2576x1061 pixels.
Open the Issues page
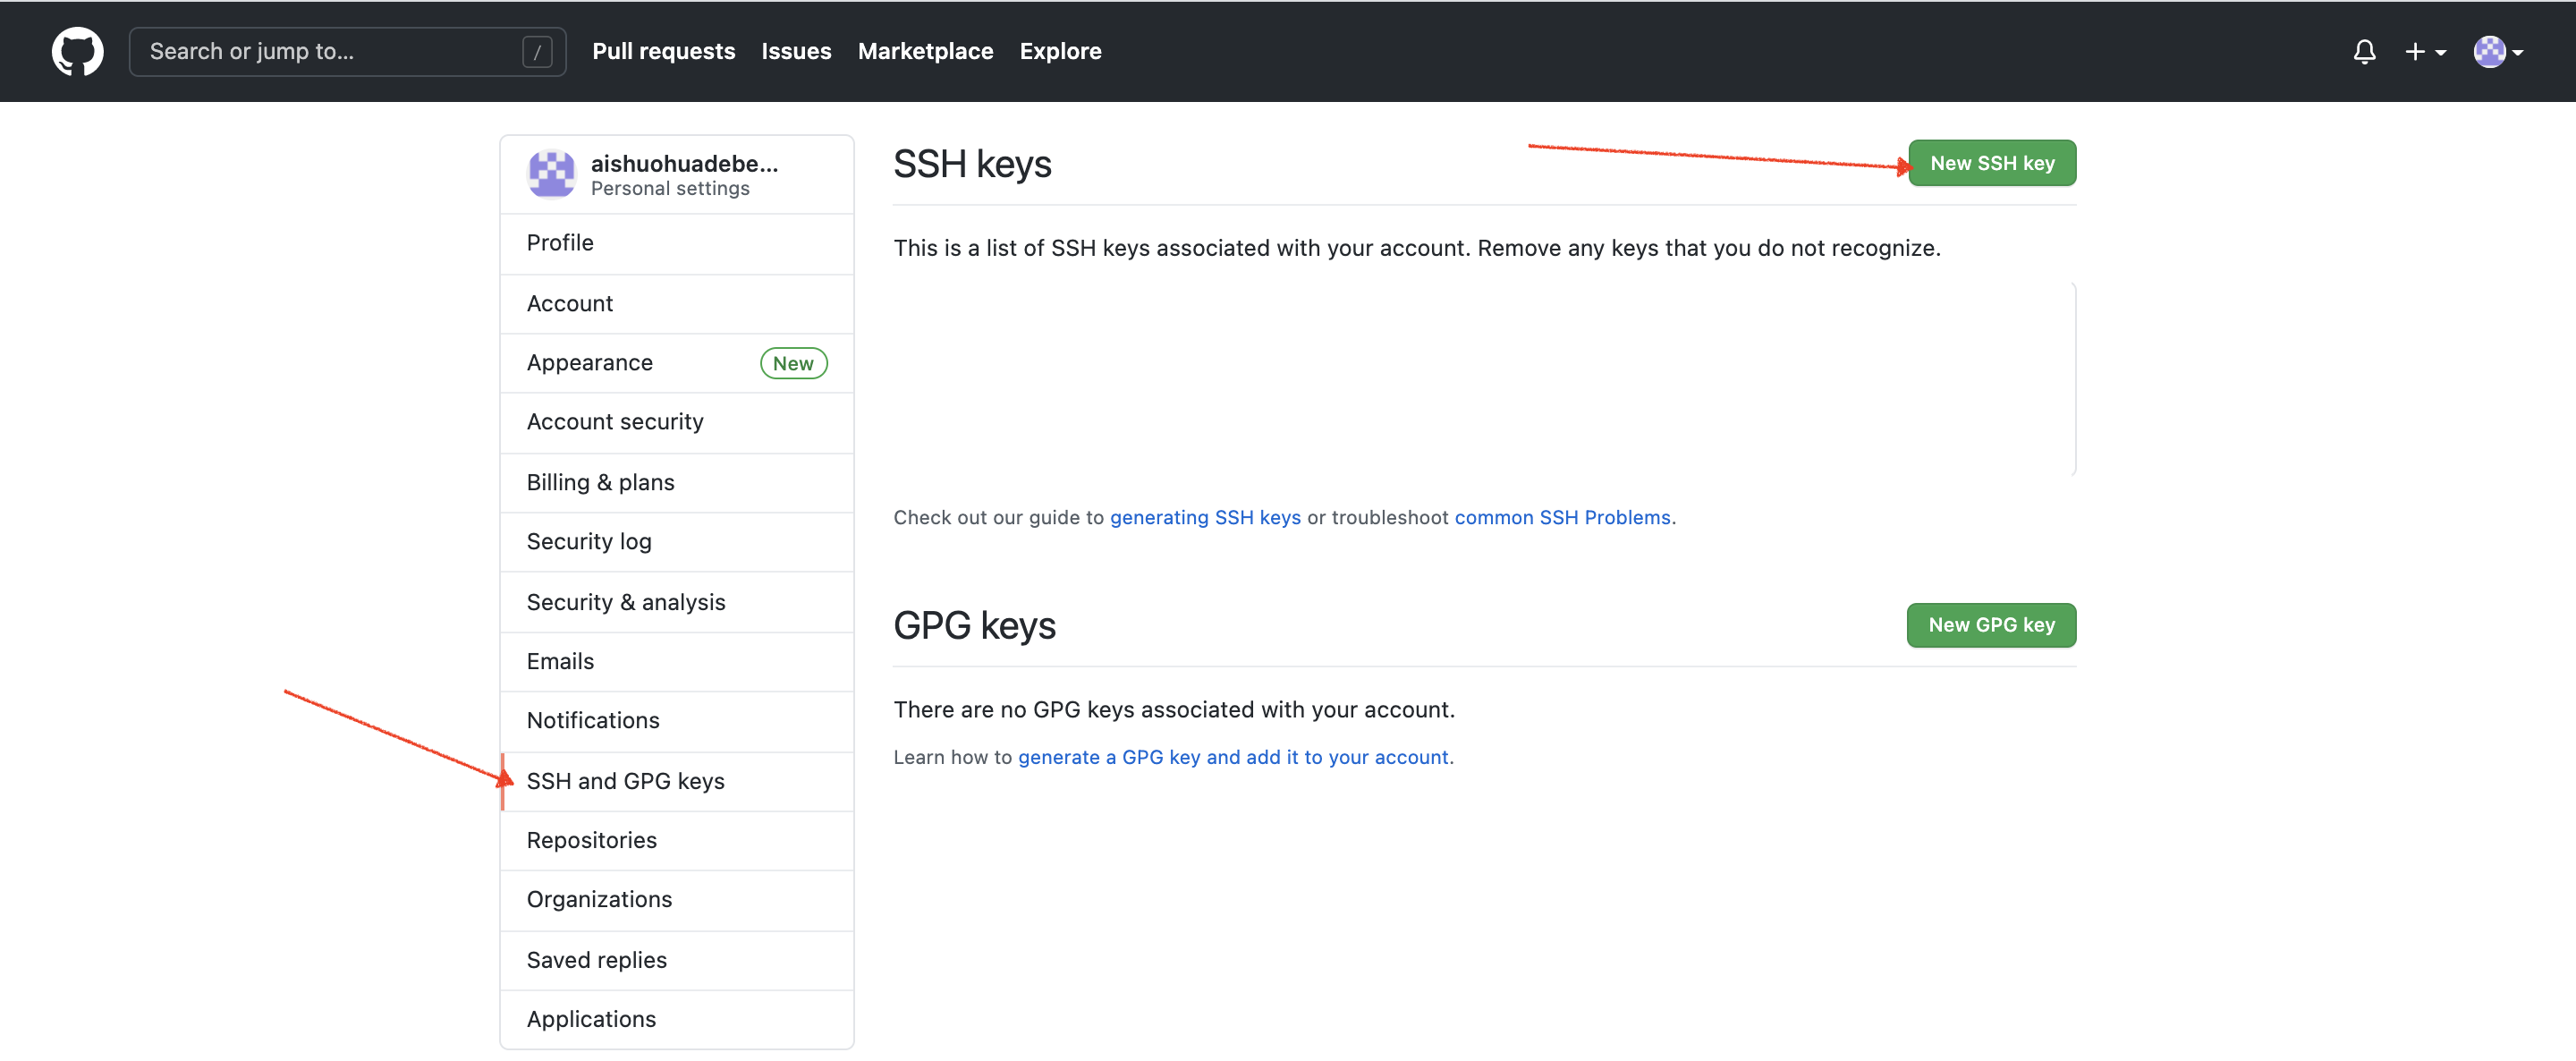point(796,52)
